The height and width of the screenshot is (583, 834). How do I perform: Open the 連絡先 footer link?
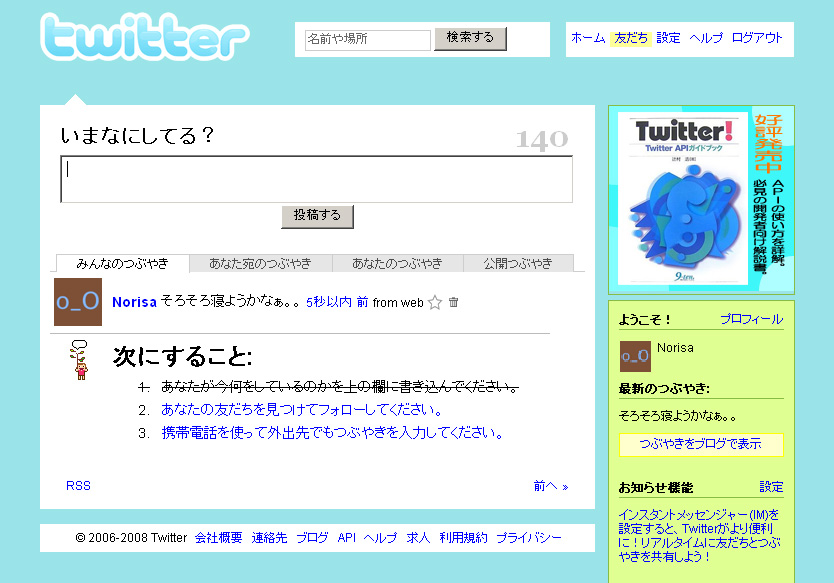[x=269, y=538]
